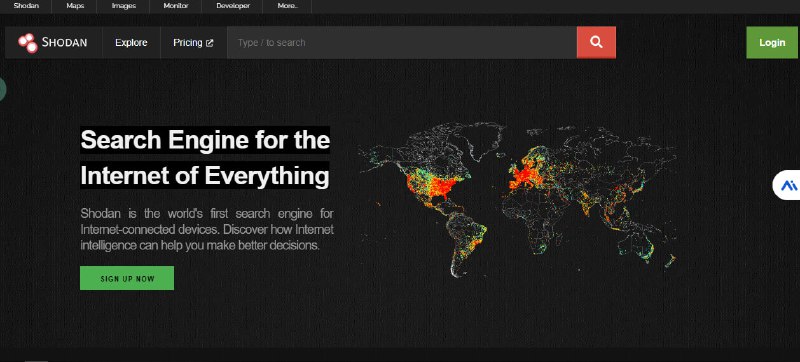The image size is (800, 362).
Task: Click the external-link icon beside Pricing
Action: tap(209, 43)
